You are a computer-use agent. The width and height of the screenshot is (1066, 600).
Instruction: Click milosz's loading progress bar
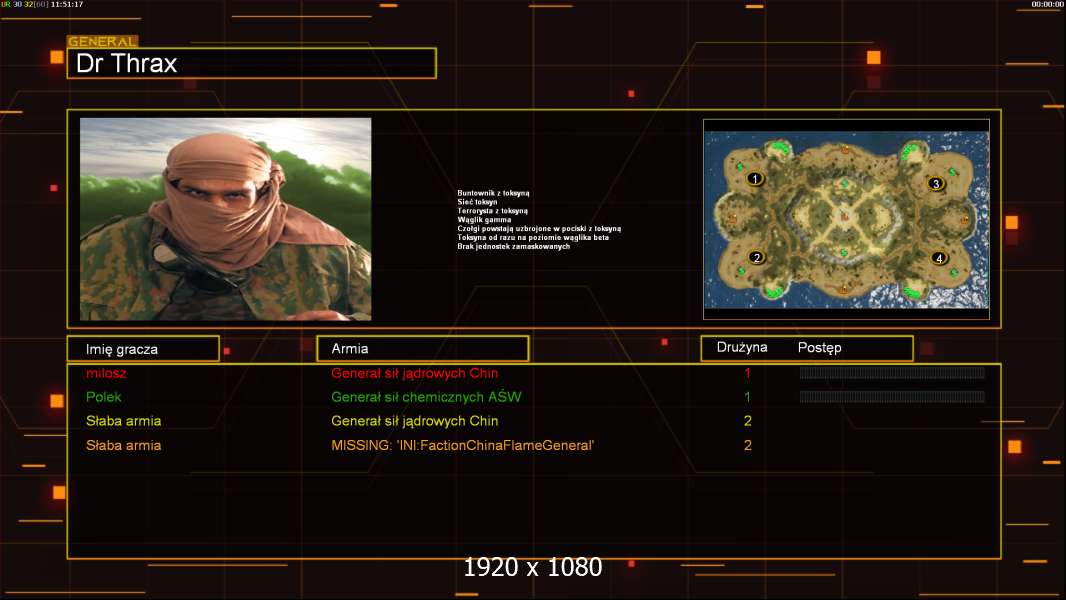click(892, 372)
